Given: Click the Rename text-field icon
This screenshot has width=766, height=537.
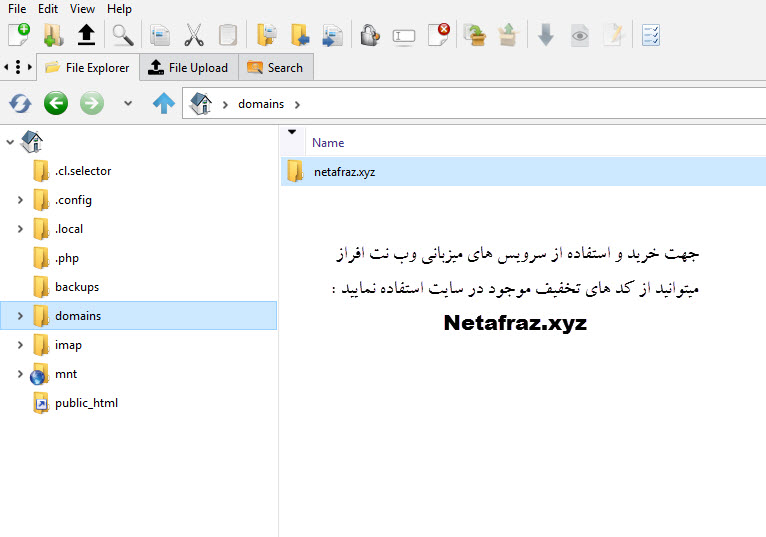Looking at the screenshot, I should (x=404, y=37).
